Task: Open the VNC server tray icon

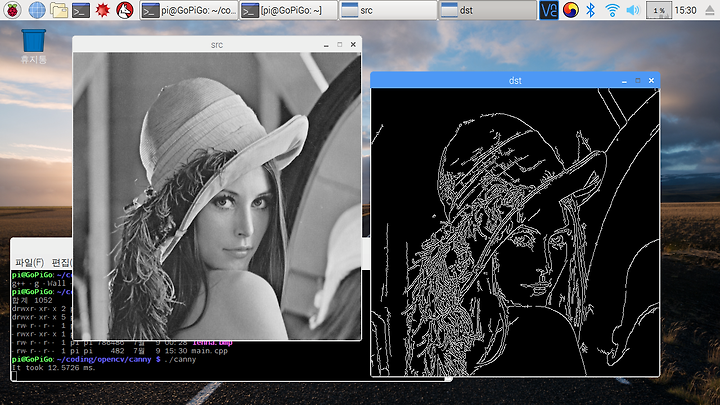Action: pos(549,10)
